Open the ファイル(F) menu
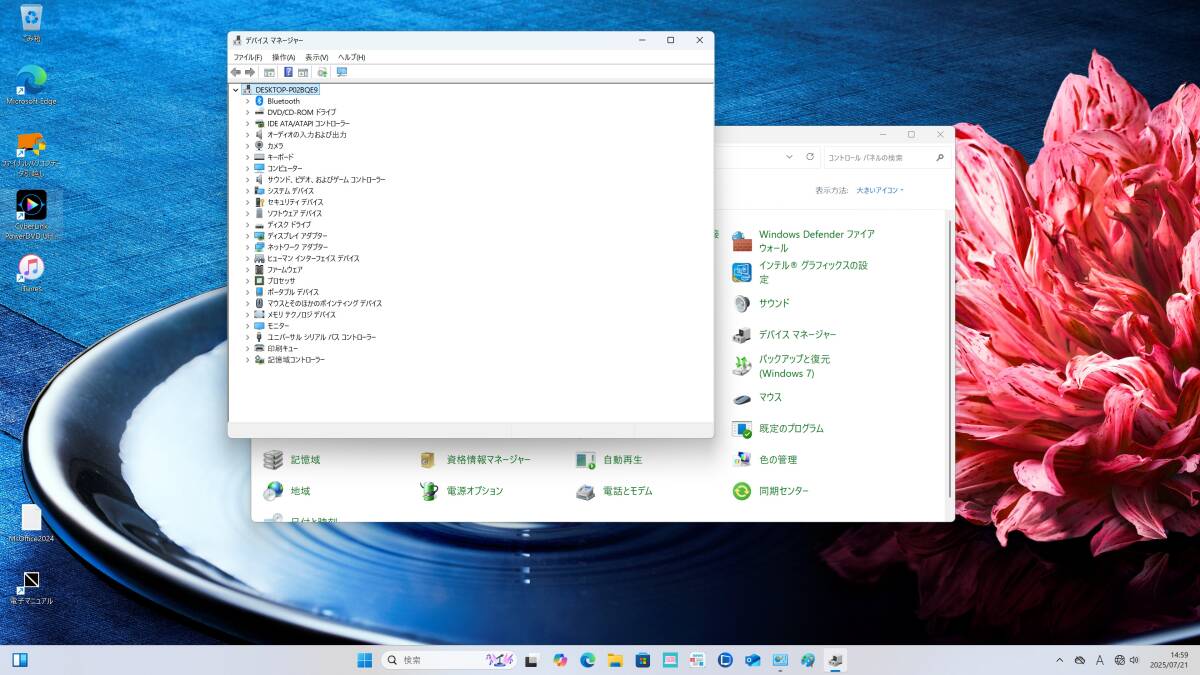Screen dimensions: 1200x675 (x=248, y=57)
